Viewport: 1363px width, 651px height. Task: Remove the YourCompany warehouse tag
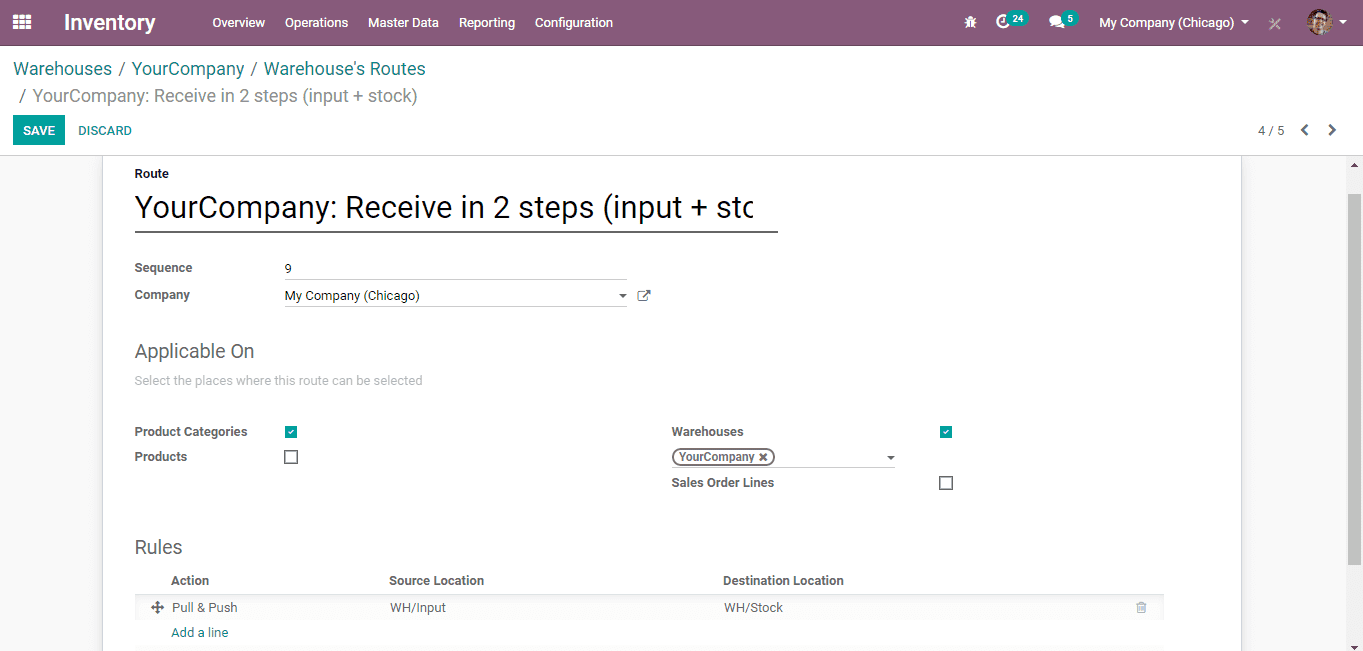point(763,457)
